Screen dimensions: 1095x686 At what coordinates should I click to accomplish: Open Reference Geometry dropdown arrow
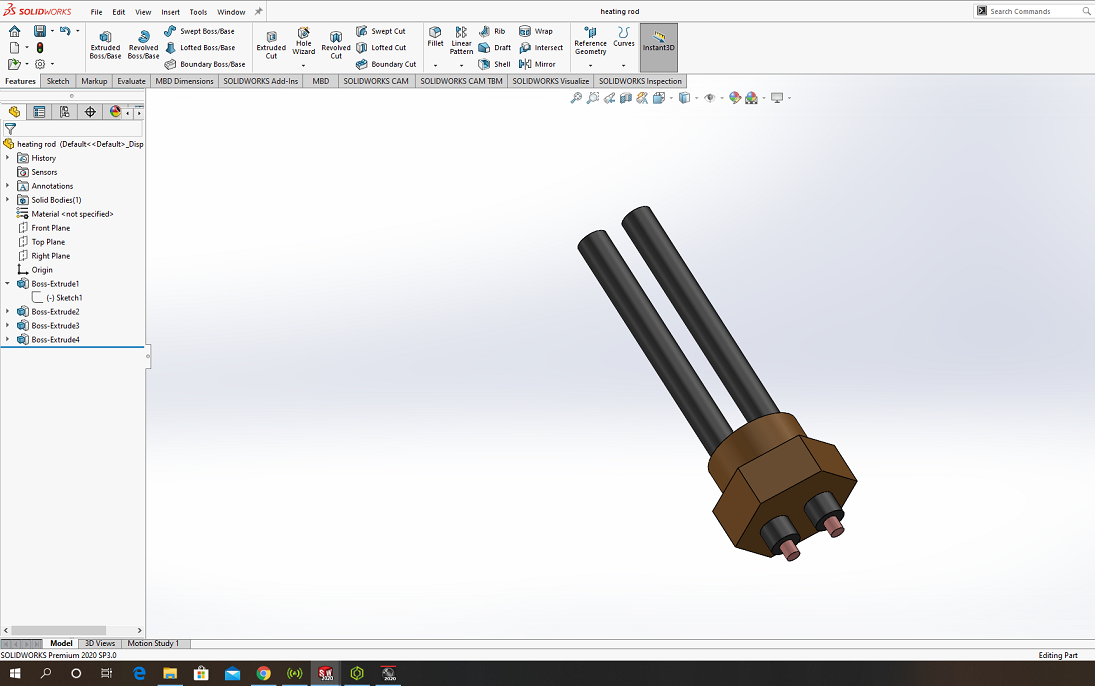[x=590, y=66]
